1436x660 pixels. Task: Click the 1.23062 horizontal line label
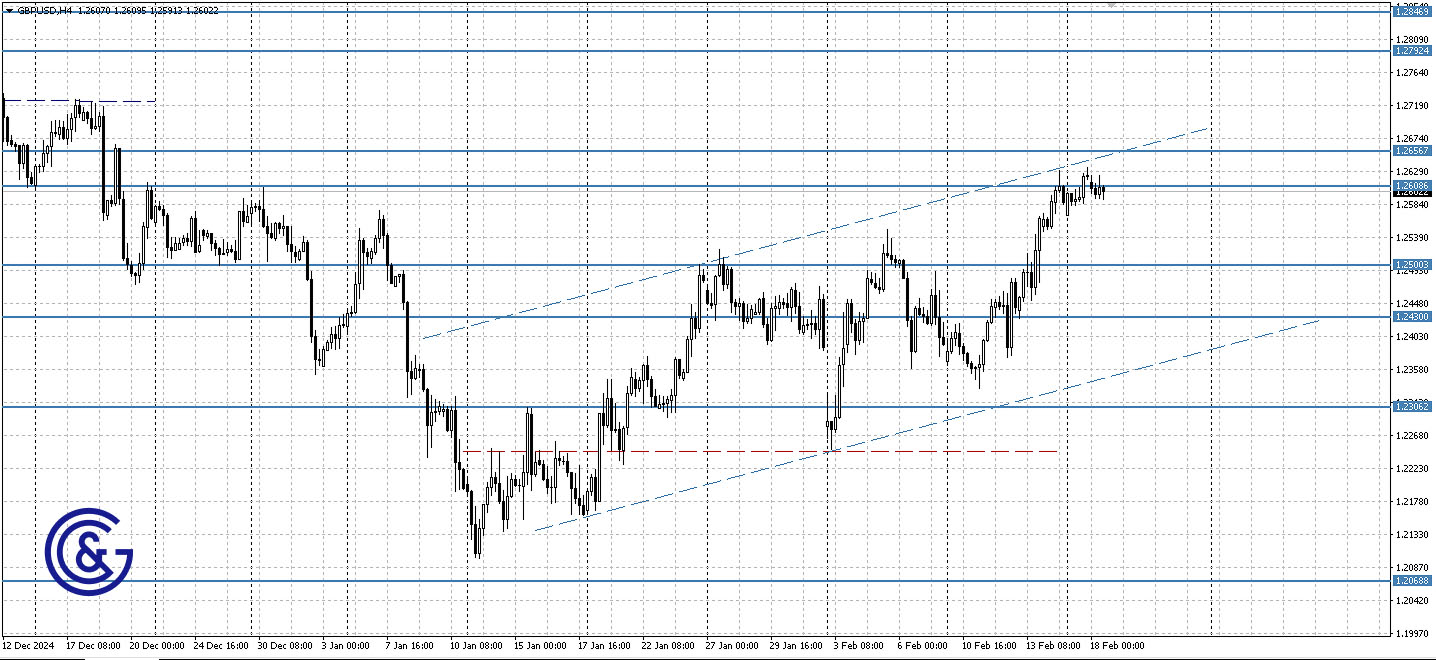[1414, 406]
